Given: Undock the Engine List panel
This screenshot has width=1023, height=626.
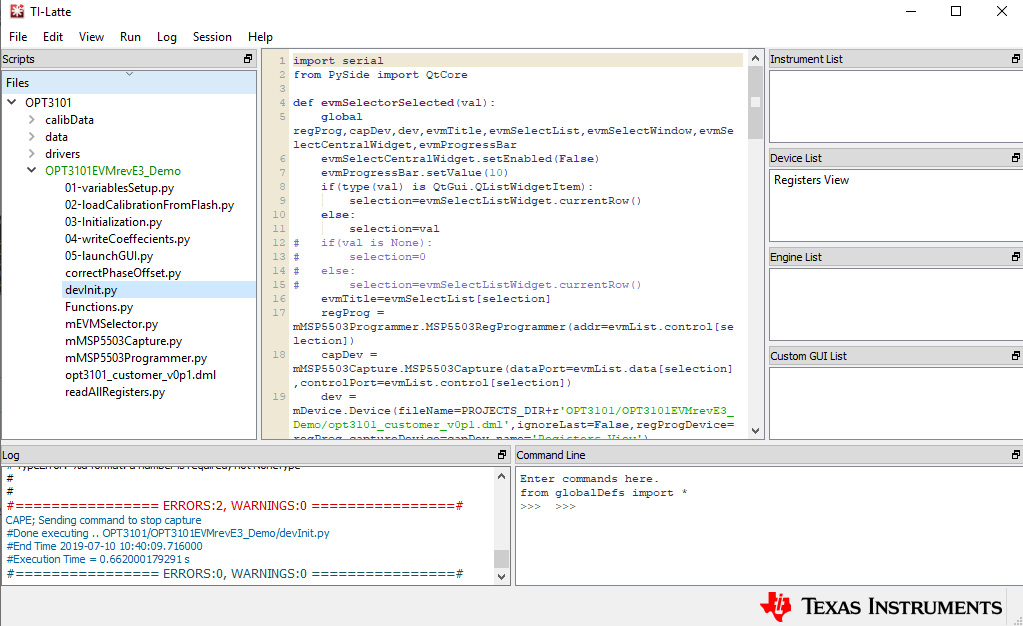Looking at the screenshot, I should click(x=1016, y=257).
